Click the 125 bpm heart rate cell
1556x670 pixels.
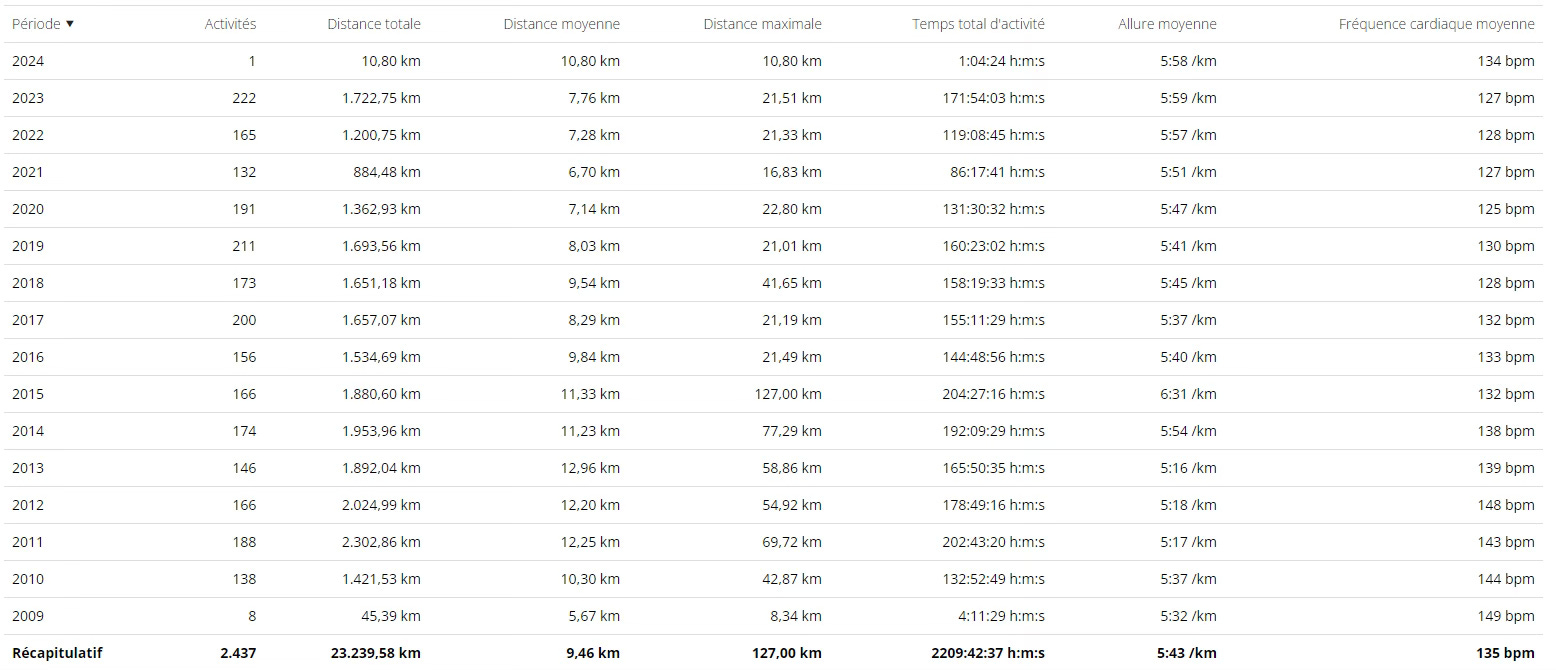[1506, 209]
